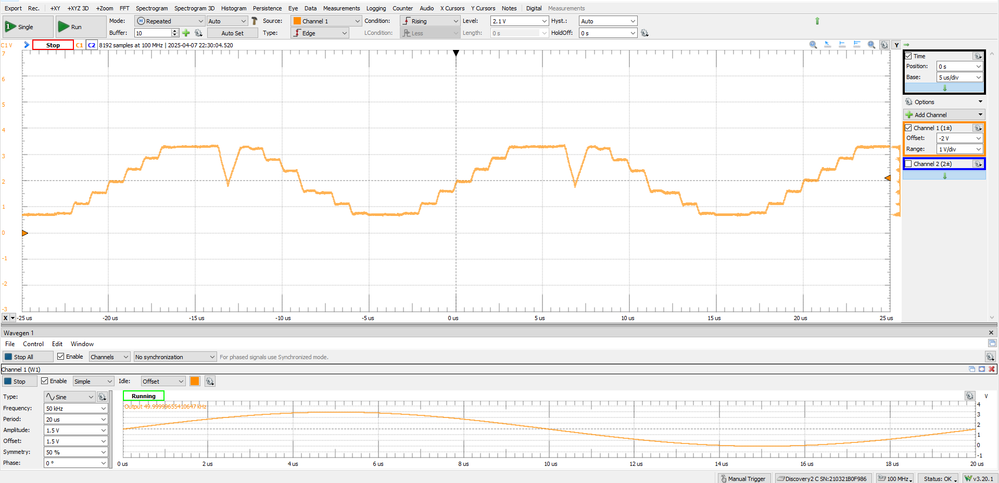Open Wavegen Control menu
Image resolution: width=999 pixels, height=483 pixels.
33,344
